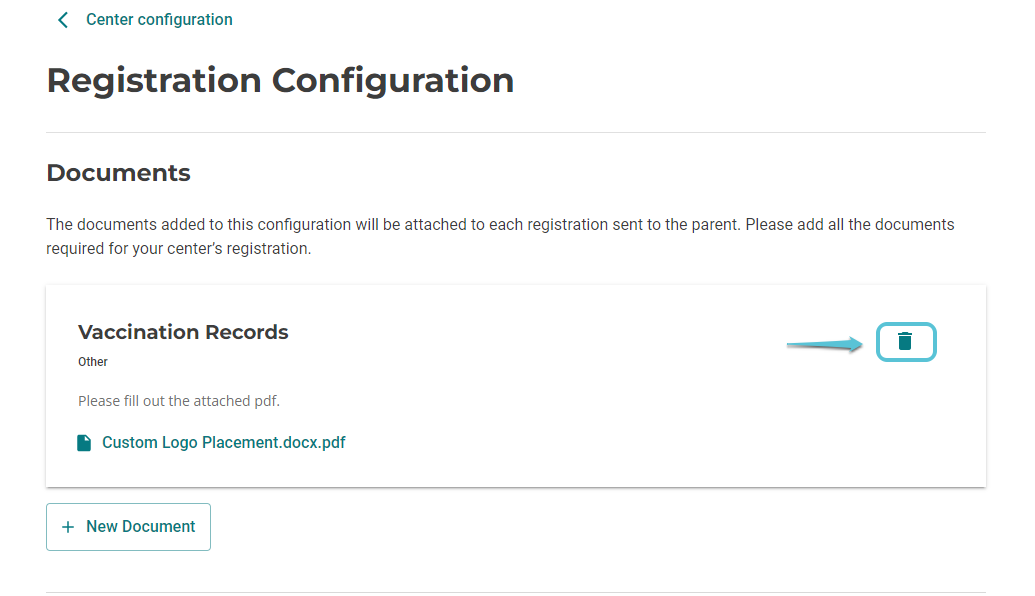Click the PDF file icon

85,443
